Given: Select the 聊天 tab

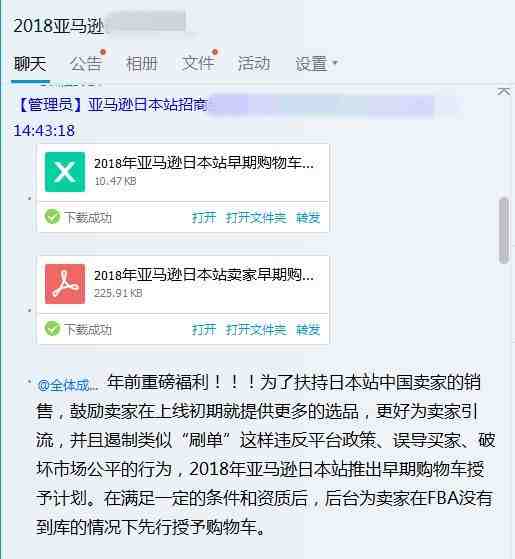Looking at the screenshot, I should point(30,64).
